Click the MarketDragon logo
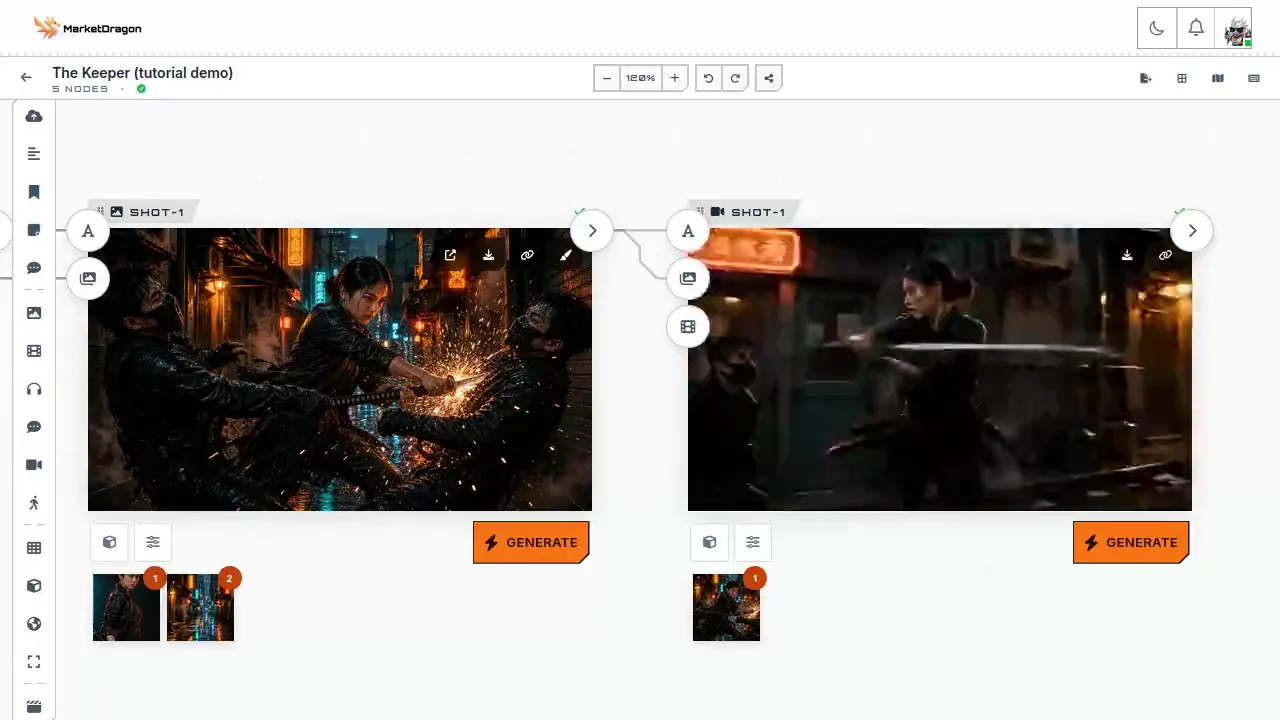Viewport: 1280px width, 720px height. pos(87,28)
